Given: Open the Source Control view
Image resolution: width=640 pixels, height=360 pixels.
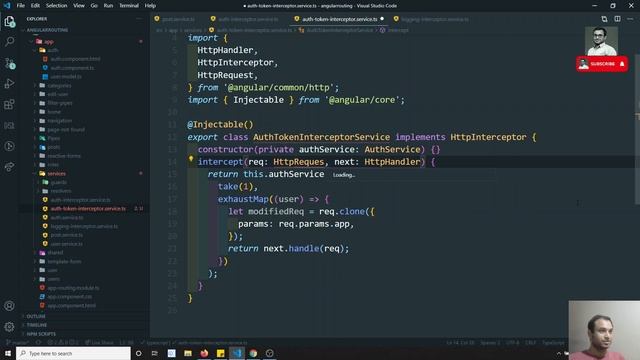Looking at the screenshot, I should coord(9,63).
